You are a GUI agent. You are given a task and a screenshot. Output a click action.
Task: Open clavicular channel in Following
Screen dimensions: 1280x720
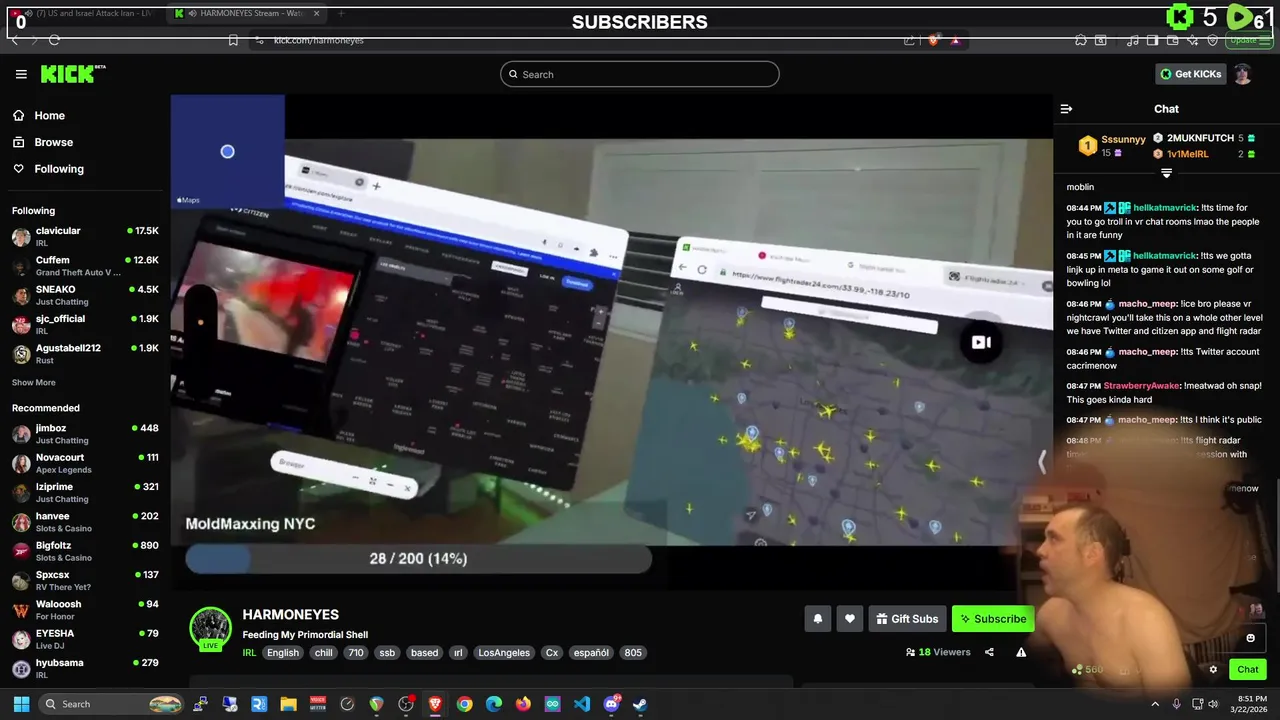click(x=85, y=237)
